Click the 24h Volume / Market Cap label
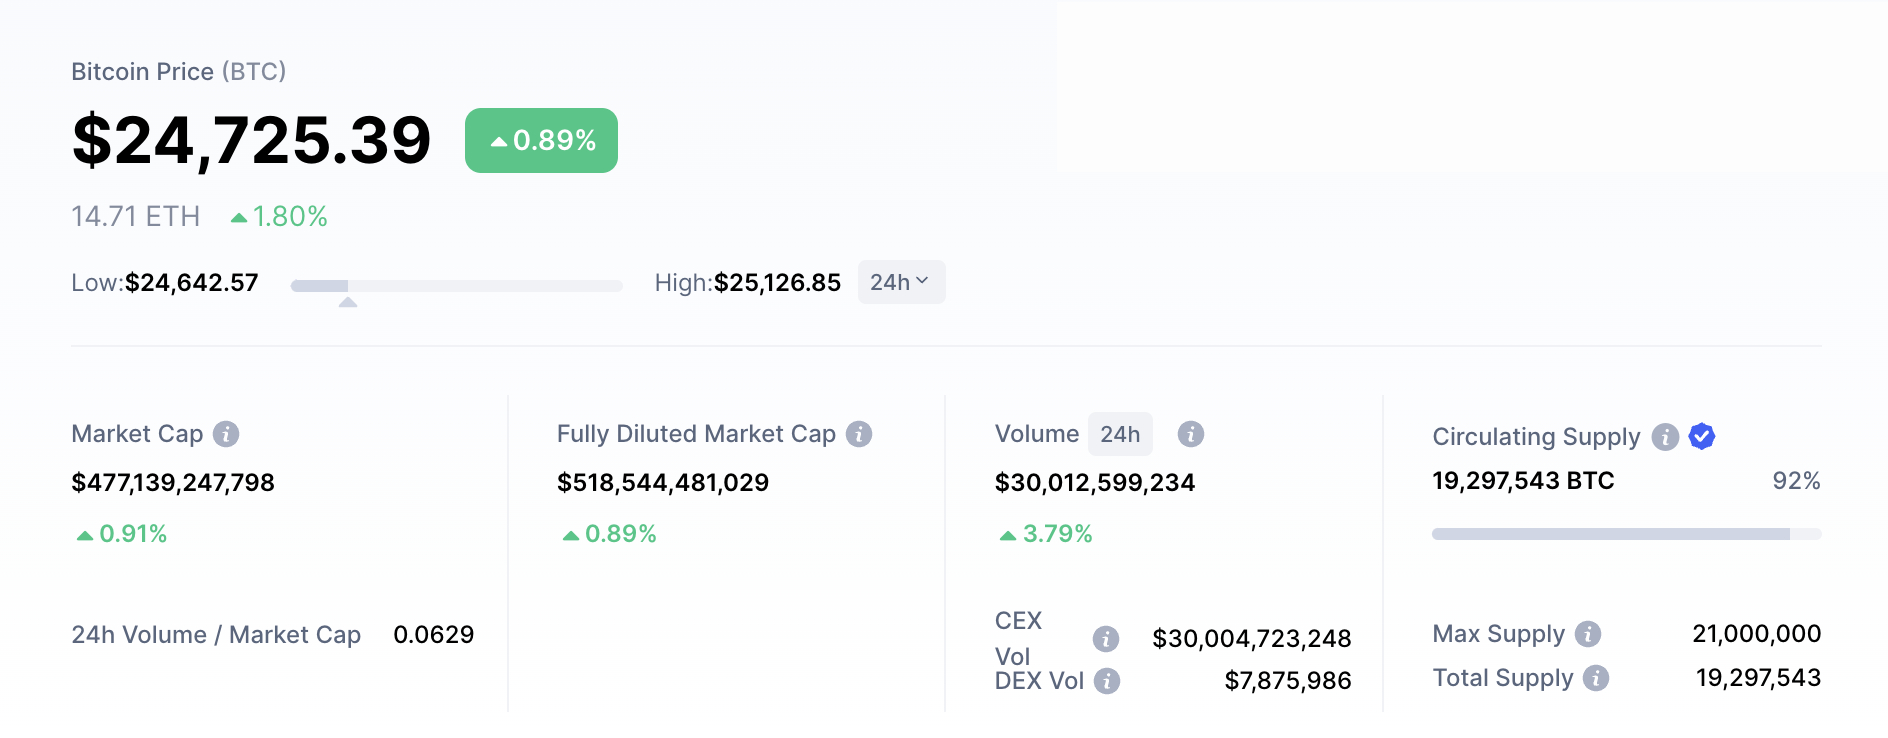Screen dimensions: 1888x738 216,635
